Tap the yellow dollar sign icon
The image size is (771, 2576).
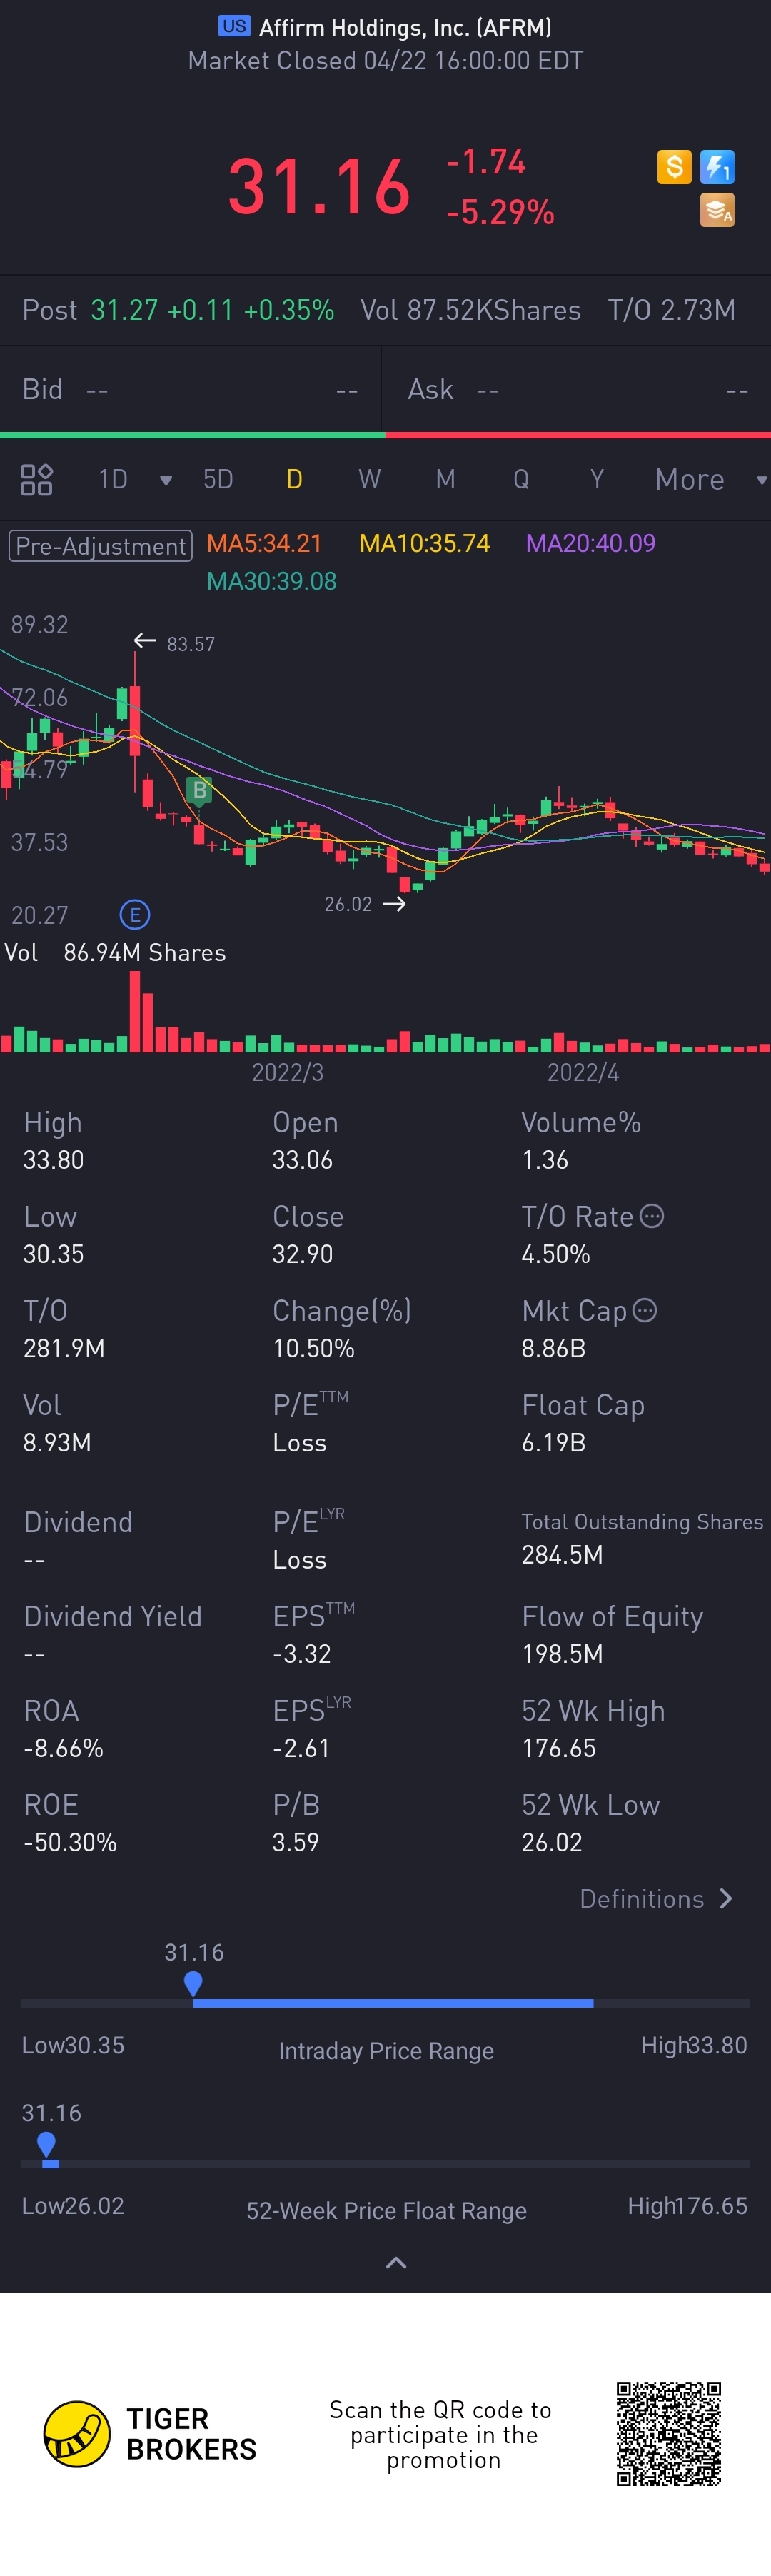(674, 166)
